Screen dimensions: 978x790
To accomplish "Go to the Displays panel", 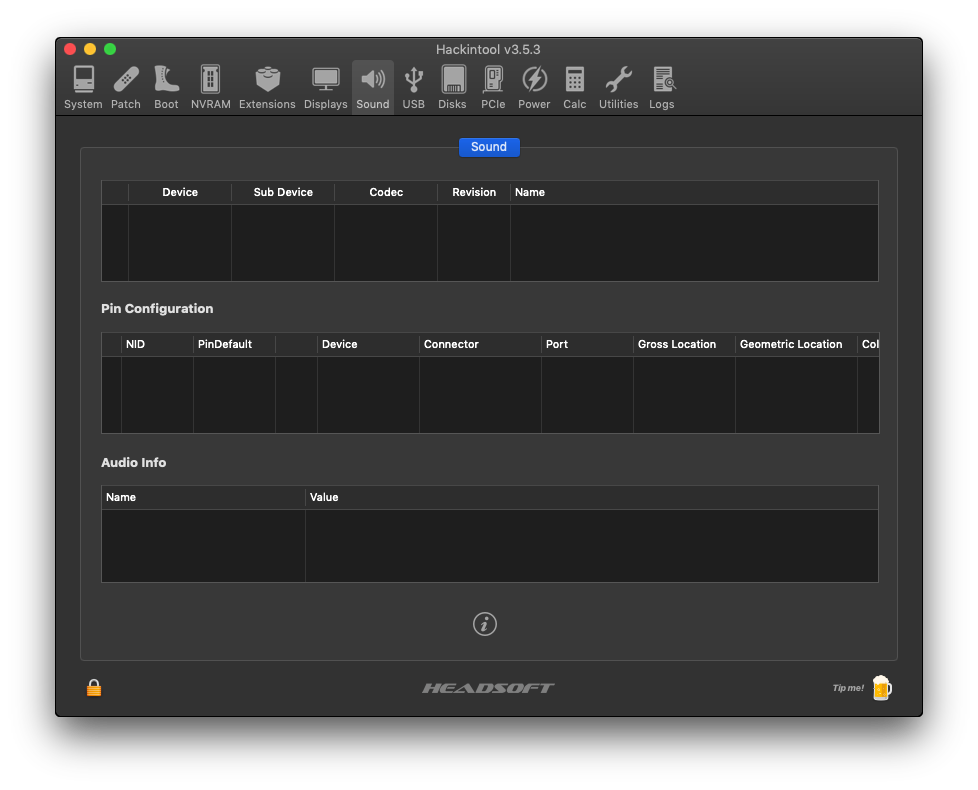I will pyautogui.click(x=325, y=88).
